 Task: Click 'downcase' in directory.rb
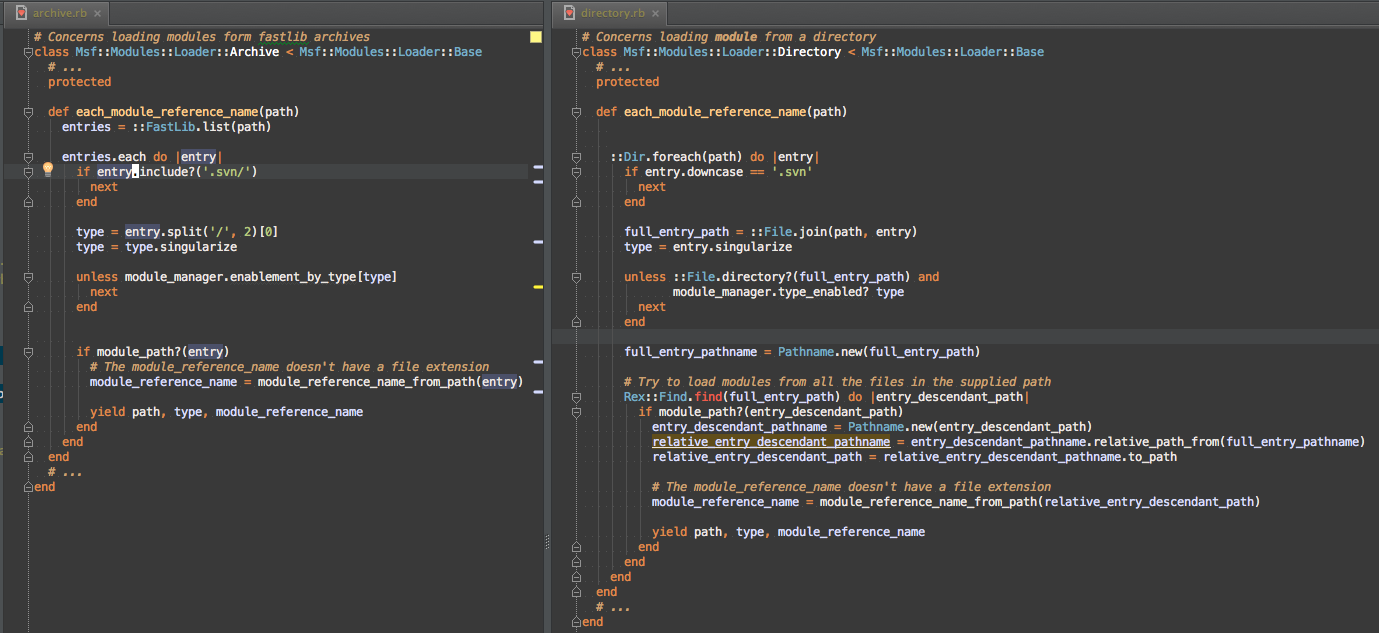click(715, 172)
